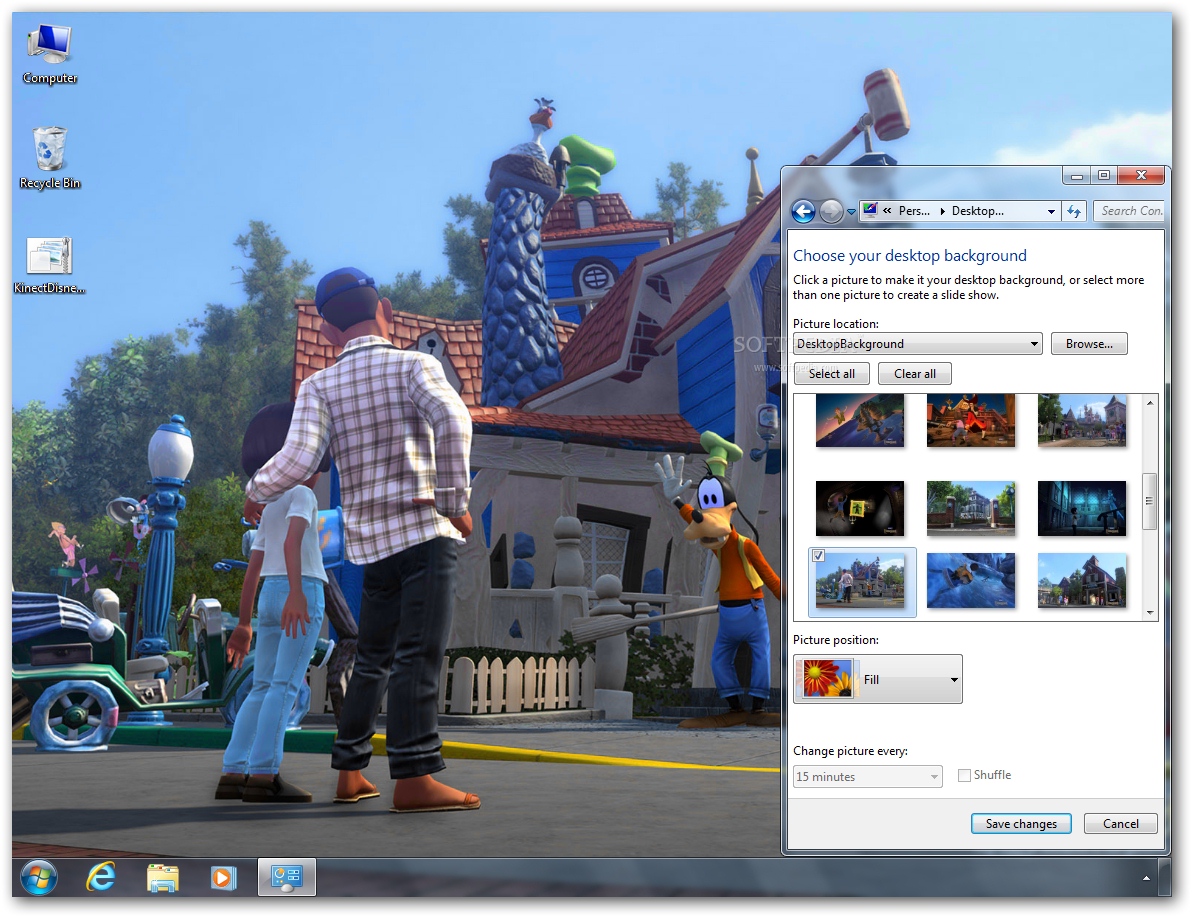Open the Recycle Bin icon
This screenshot has width=1192, height=917.
[x=50, y=157]
